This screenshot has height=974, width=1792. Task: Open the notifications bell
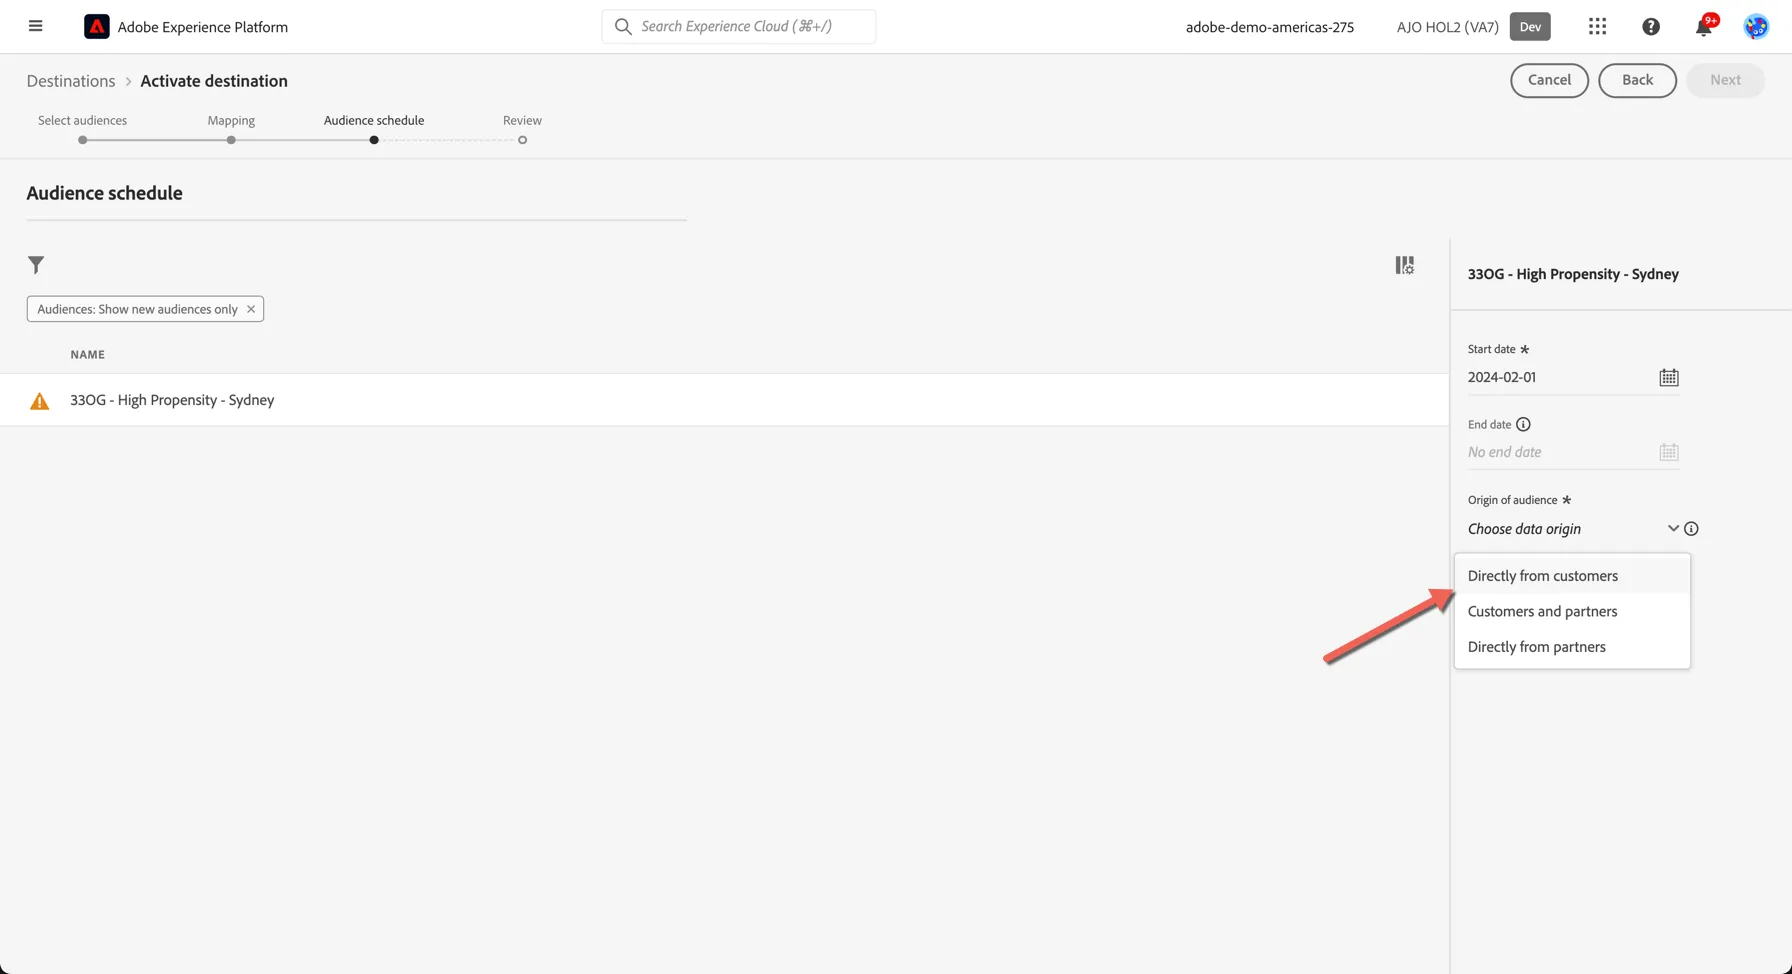click(x=1704, y=27)
